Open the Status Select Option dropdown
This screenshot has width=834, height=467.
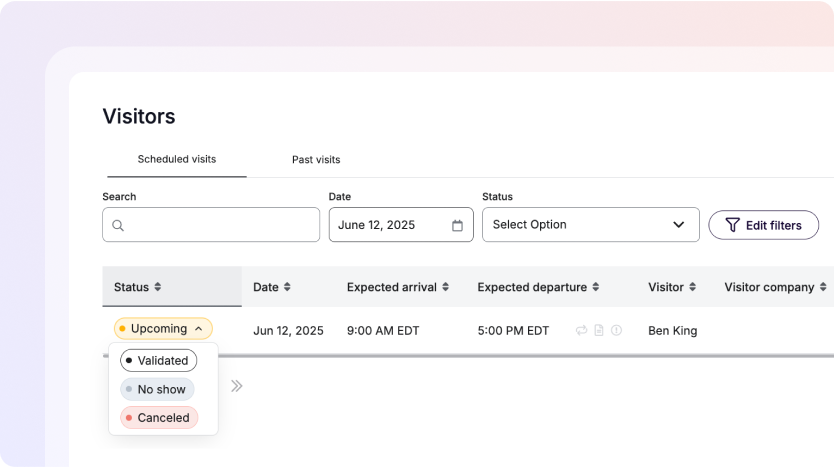[590, 225]
